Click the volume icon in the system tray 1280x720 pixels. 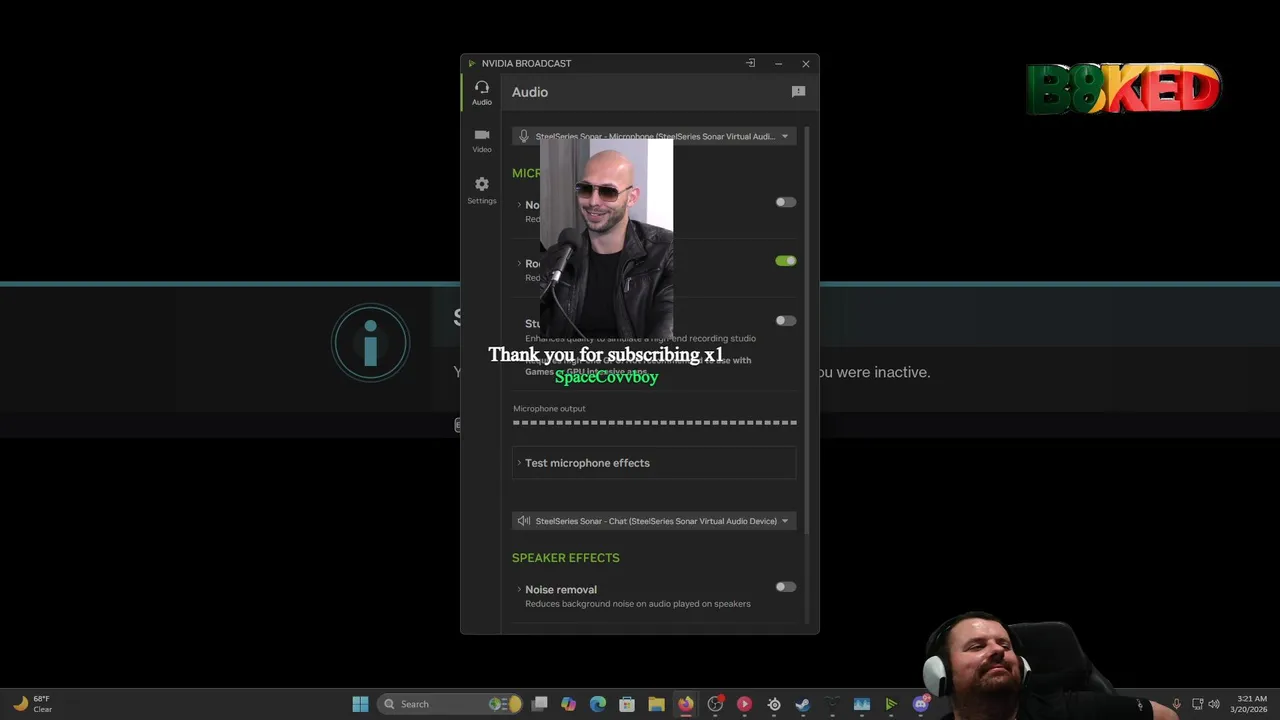pyautogui.click(x=1214, y=704)
